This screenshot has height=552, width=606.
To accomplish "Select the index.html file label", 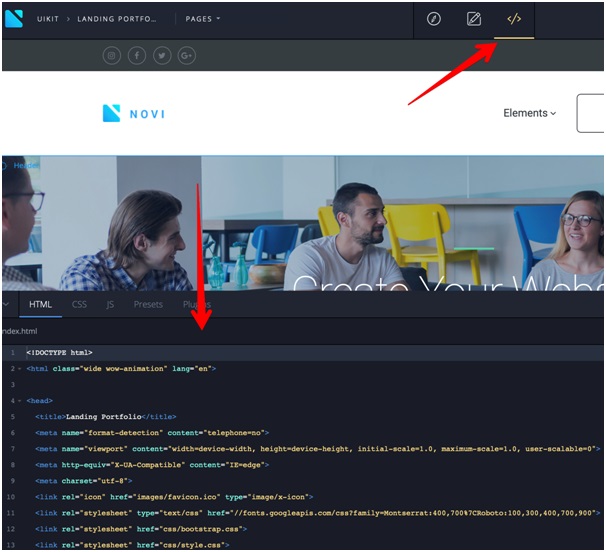I will click(20, 331).
